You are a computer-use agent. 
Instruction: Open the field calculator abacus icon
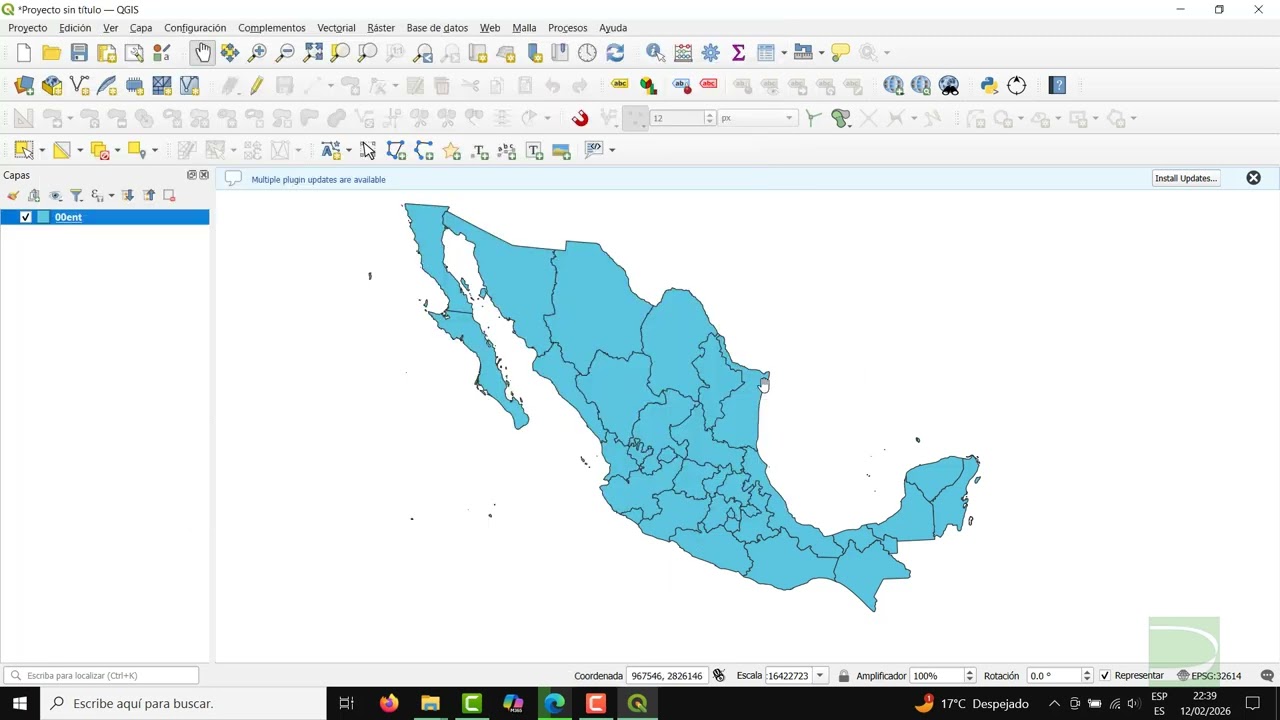coord(683,53)
